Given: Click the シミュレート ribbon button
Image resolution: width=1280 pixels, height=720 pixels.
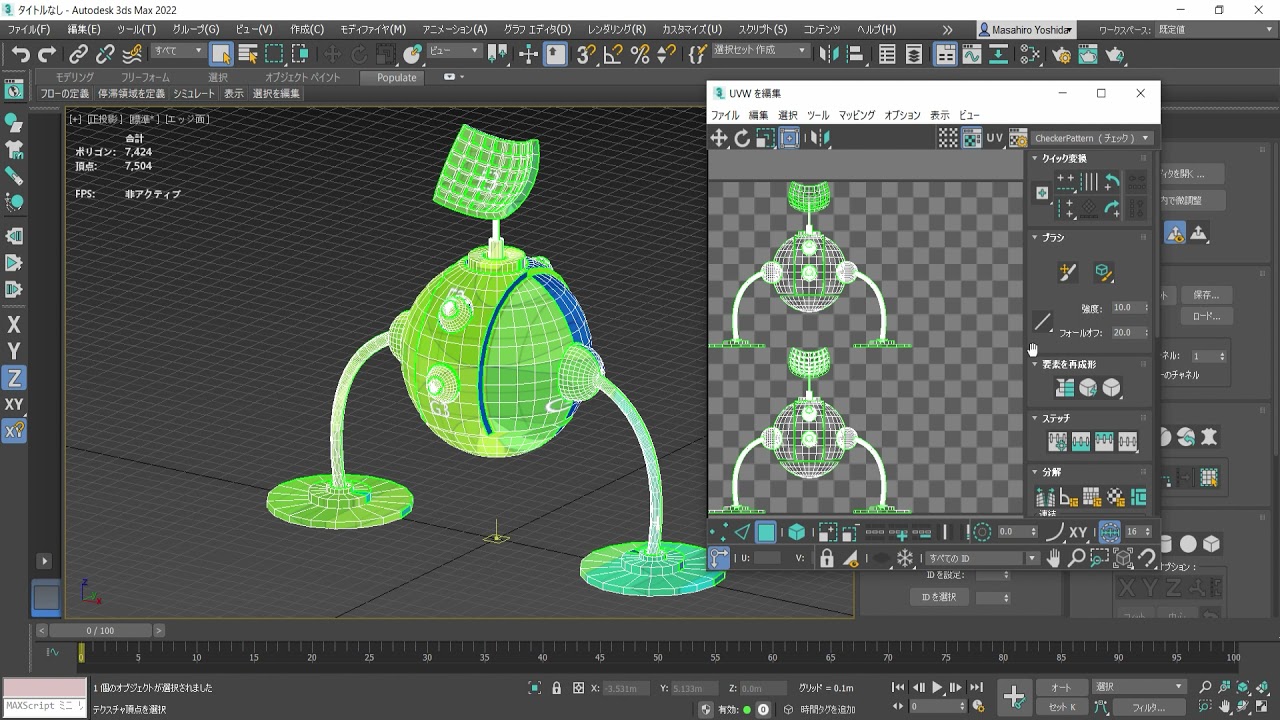Looking at the screenshot, I should point(194,93).
